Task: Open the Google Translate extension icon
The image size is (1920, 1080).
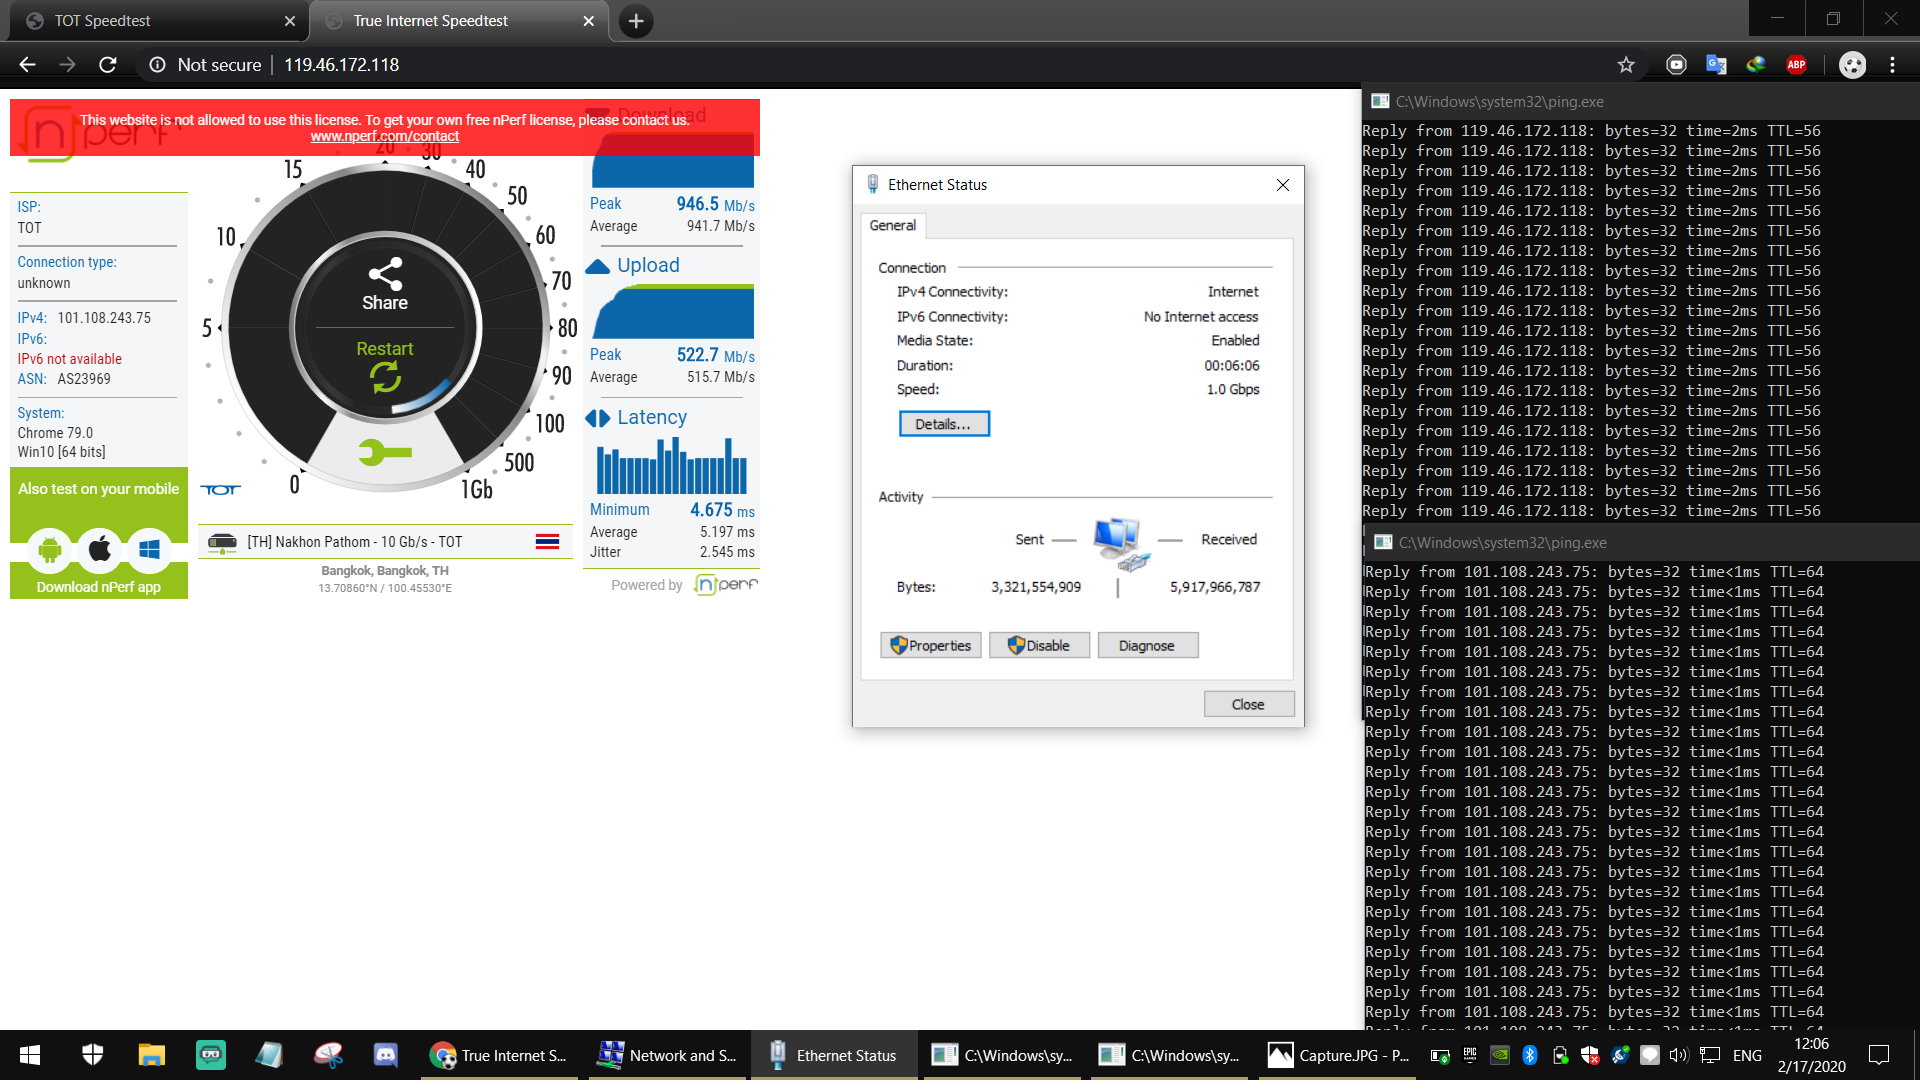Action: [1716, 65]
